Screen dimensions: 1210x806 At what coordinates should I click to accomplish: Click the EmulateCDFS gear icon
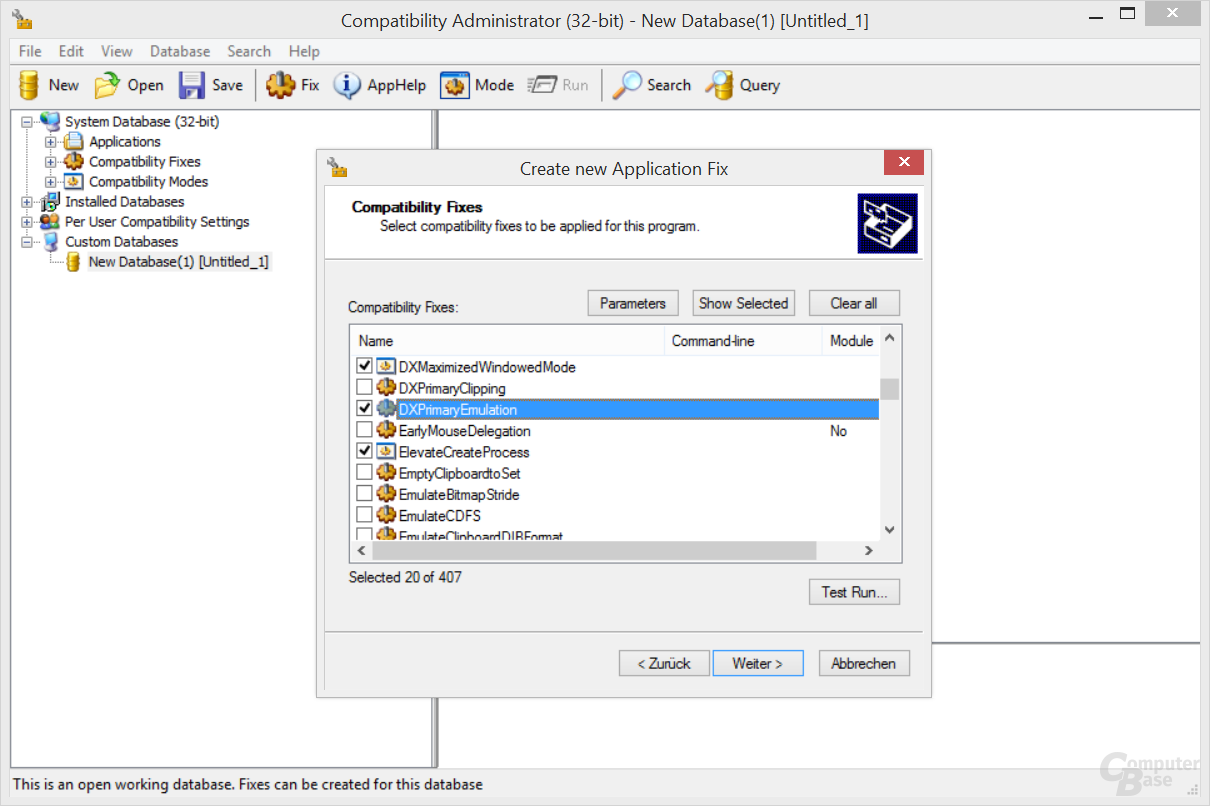click(386, 516)
